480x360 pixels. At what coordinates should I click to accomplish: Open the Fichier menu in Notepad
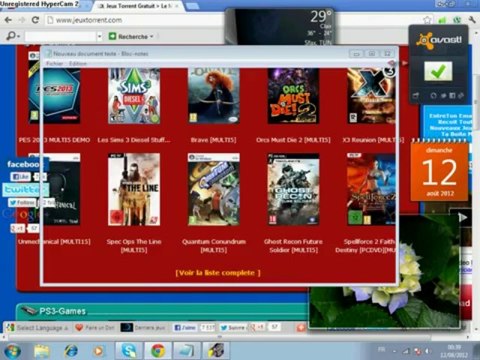55,63
